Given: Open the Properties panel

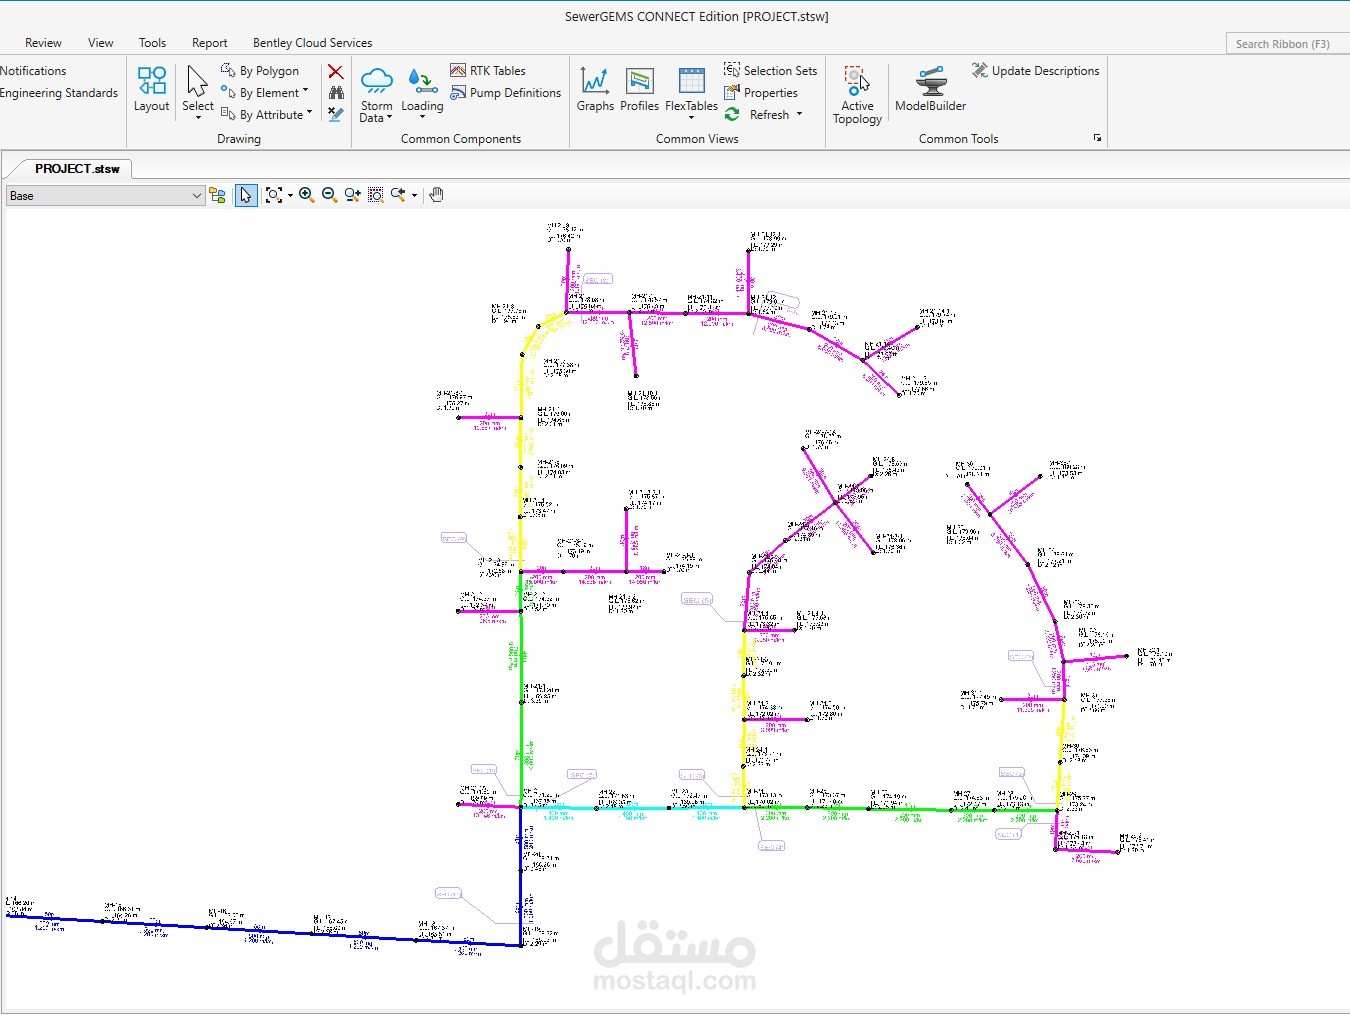Looking at the screenshot, I should tap(761, 93).
